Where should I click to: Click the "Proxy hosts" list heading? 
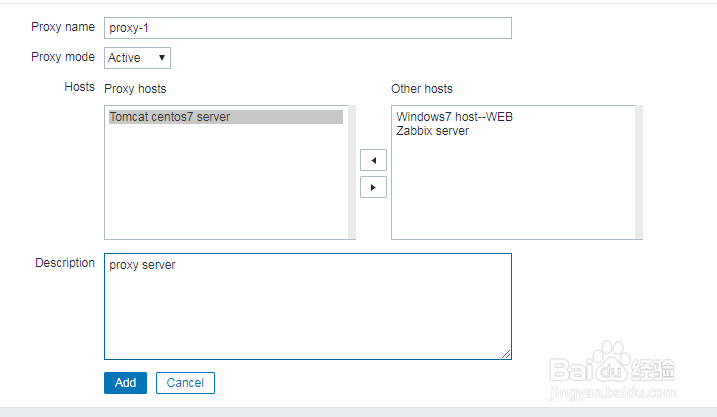135,89
